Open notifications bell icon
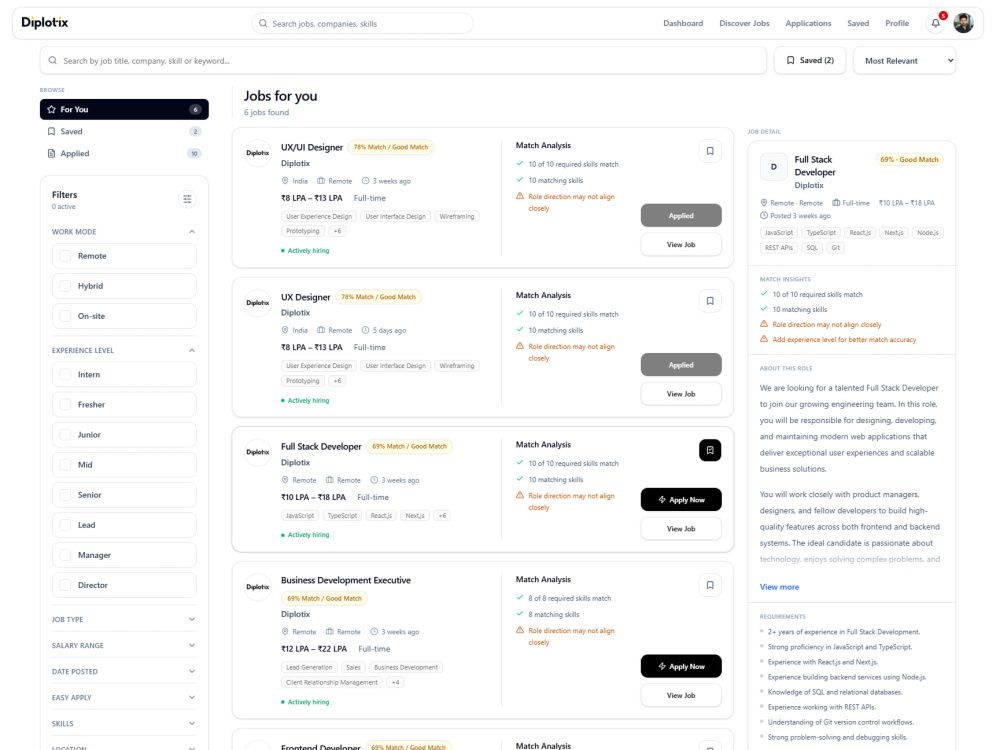 936,23
